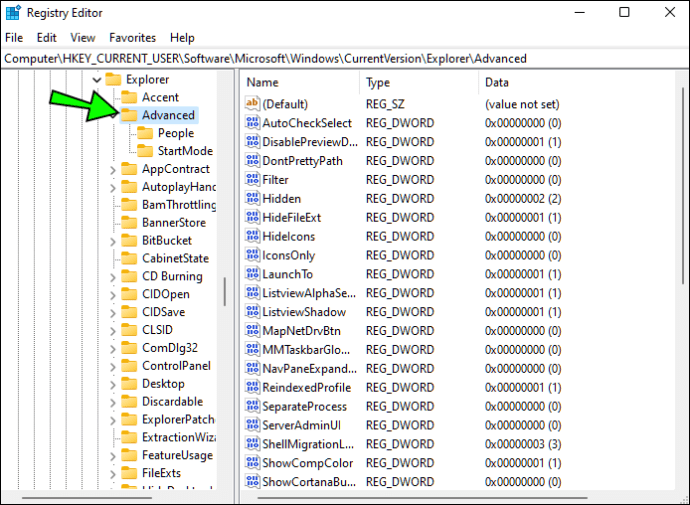This screenshot has height=505, width=690.
Task: Expand the BitBucket key
Action: pos(113,241)
